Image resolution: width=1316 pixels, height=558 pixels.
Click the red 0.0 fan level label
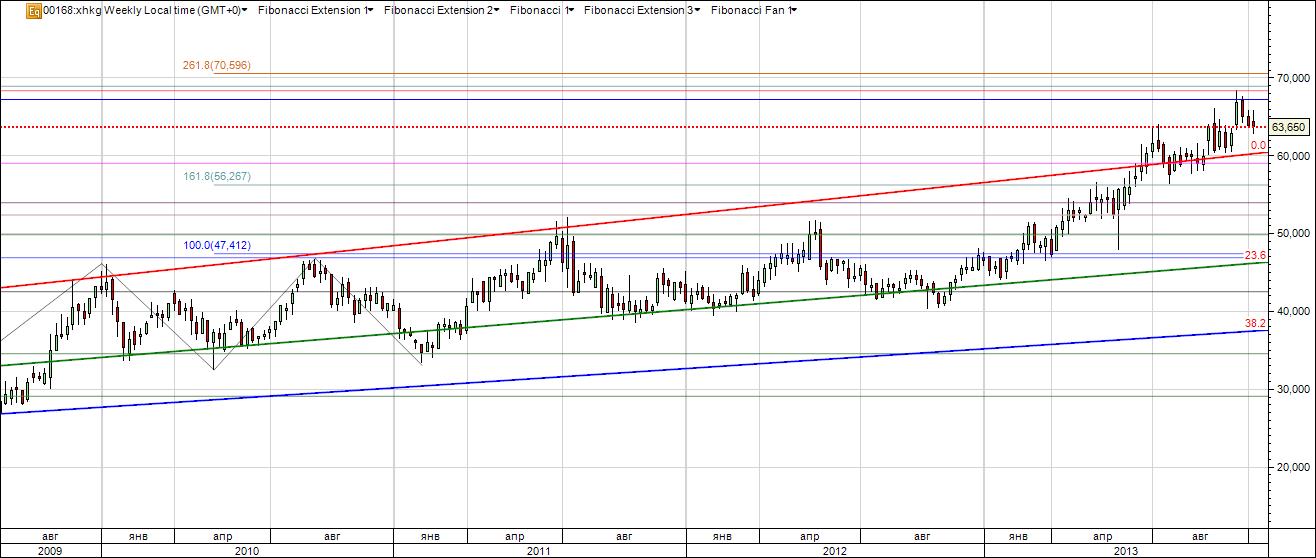tap(1258, 145)
